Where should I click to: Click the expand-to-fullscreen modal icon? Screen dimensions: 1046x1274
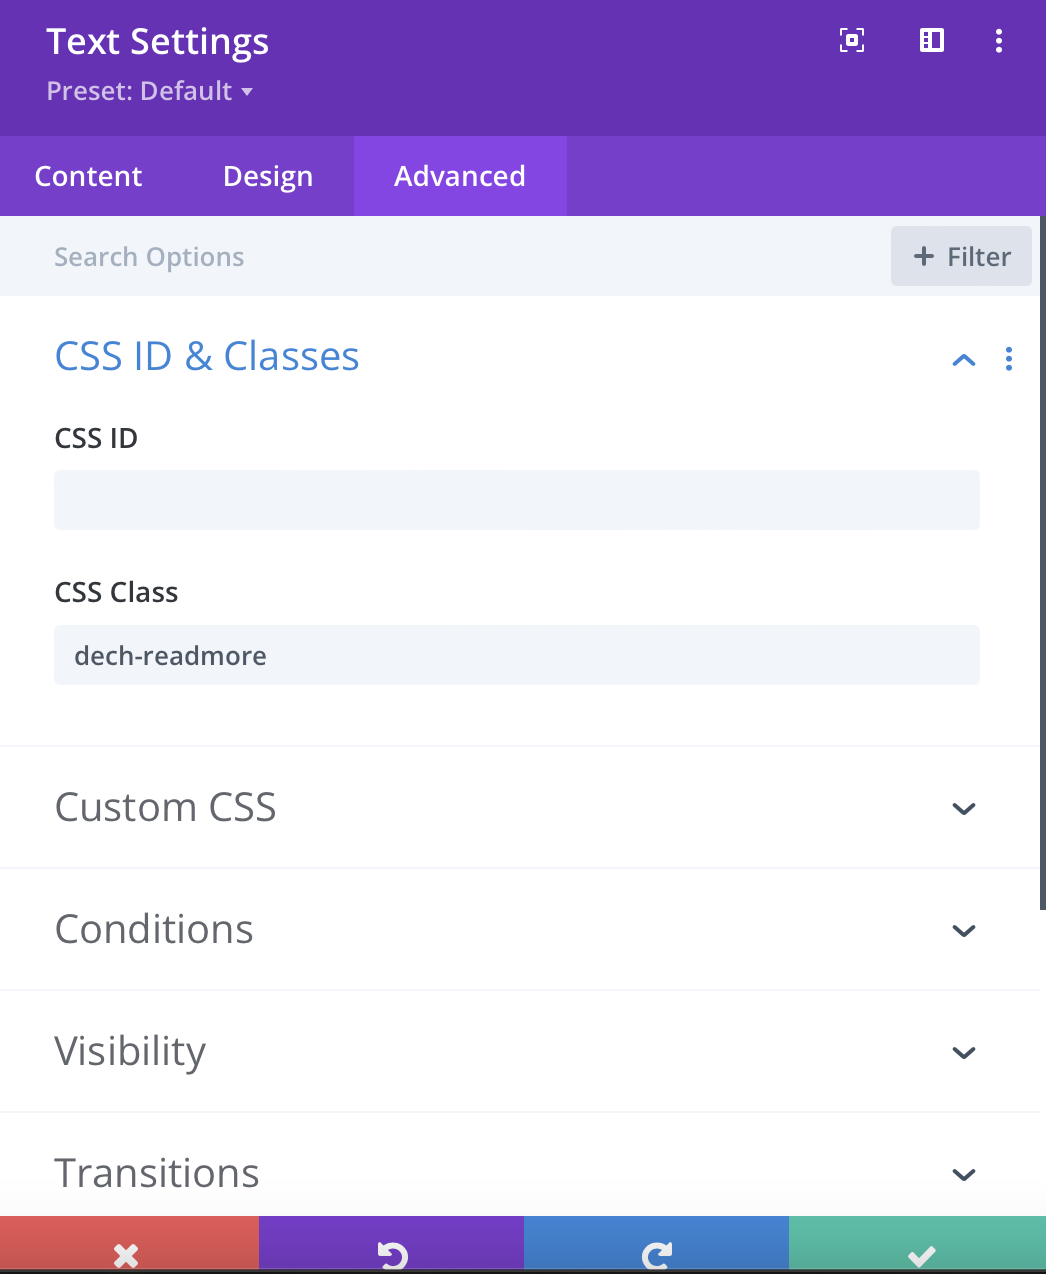(x=852, y=40)
